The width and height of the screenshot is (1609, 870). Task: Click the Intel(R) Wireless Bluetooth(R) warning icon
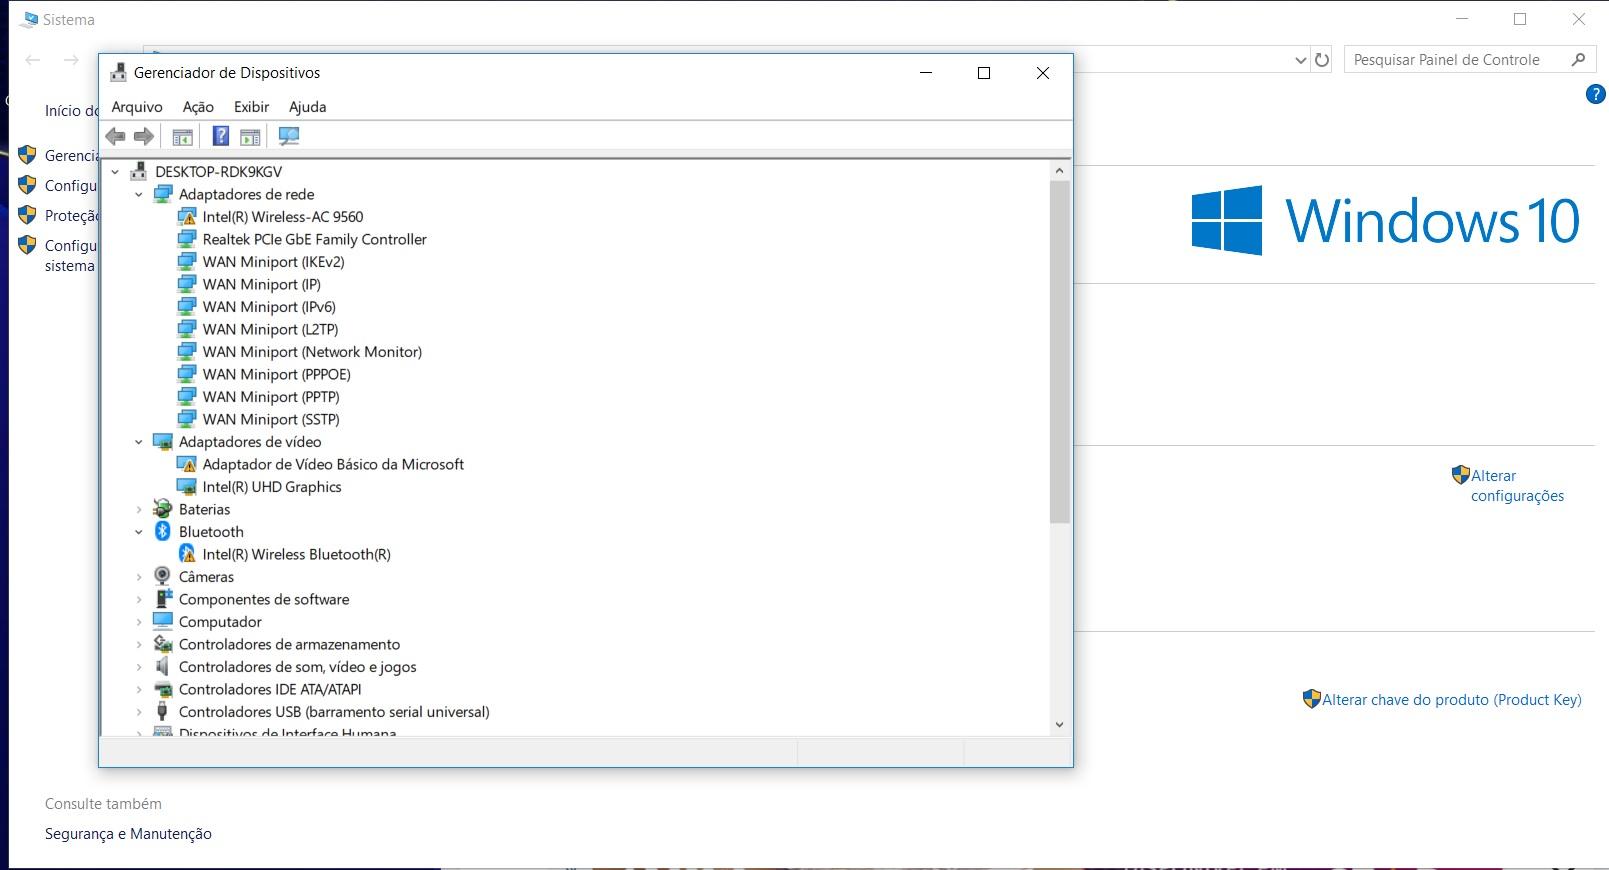(187, 554)
